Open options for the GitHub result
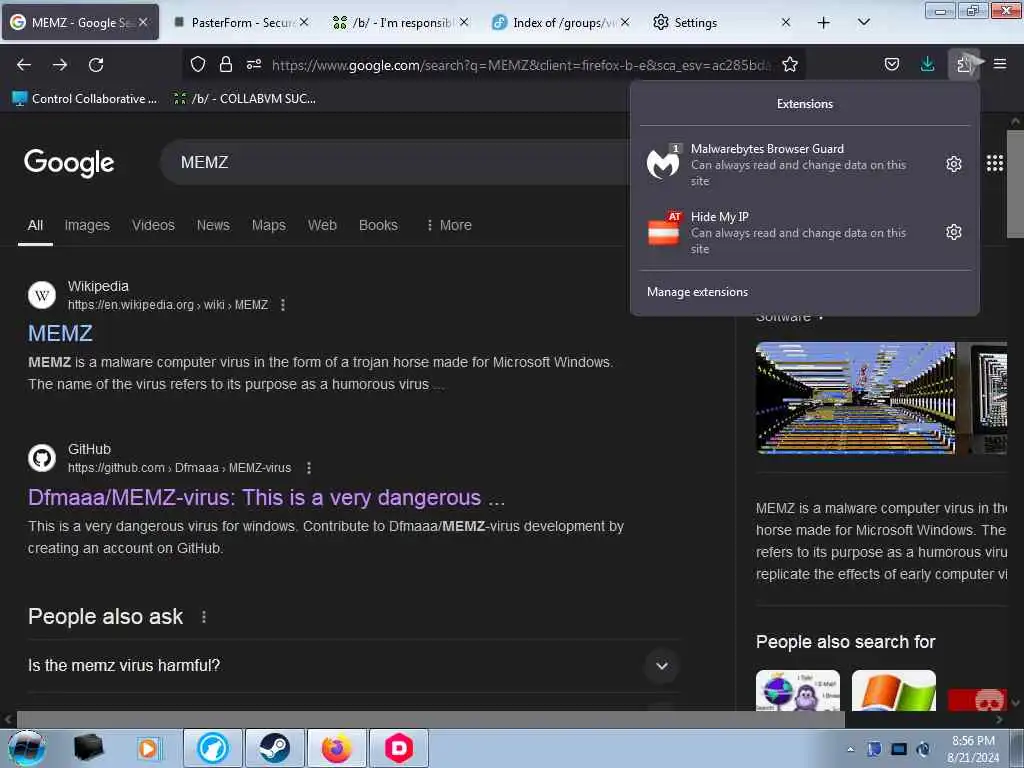Viewport: 1024px width, 768px height. click(309, 468)
